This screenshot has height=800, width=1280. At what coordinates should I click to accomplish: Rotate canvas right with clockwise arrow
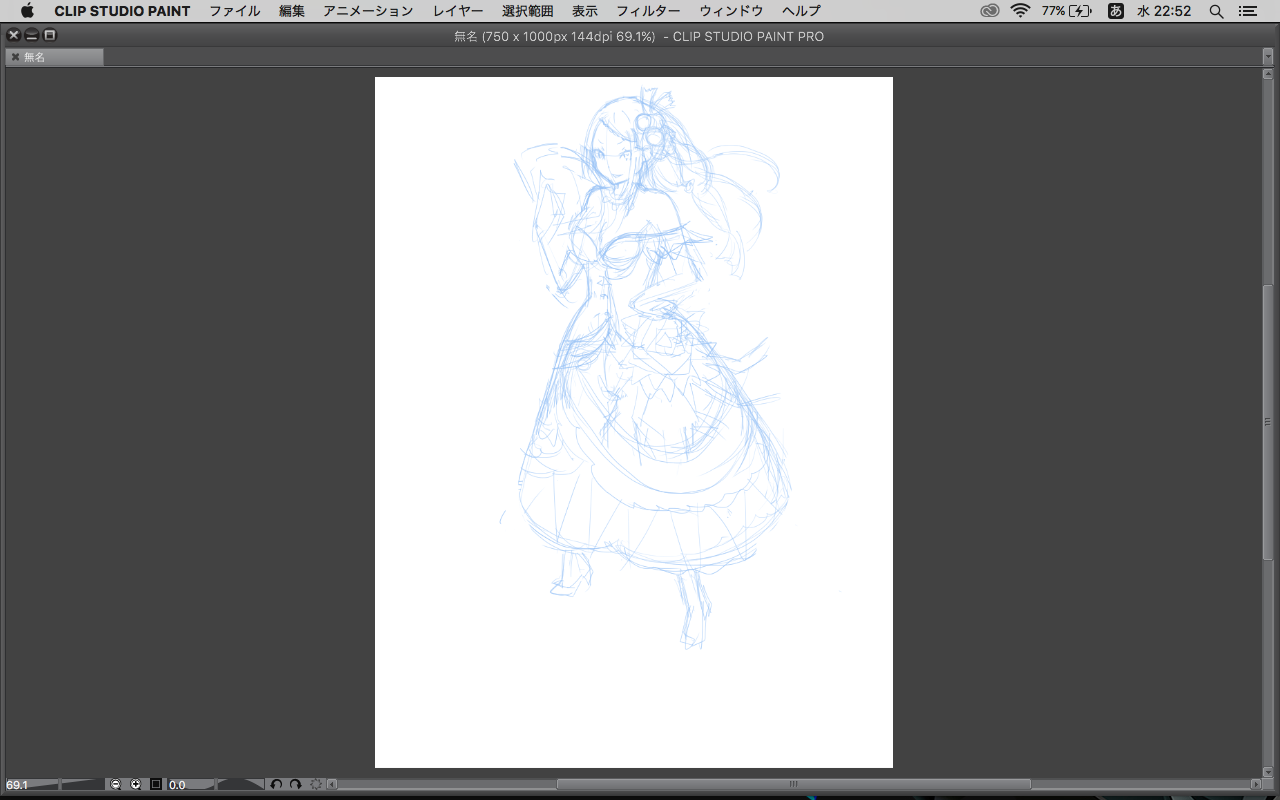coord(296,785)
